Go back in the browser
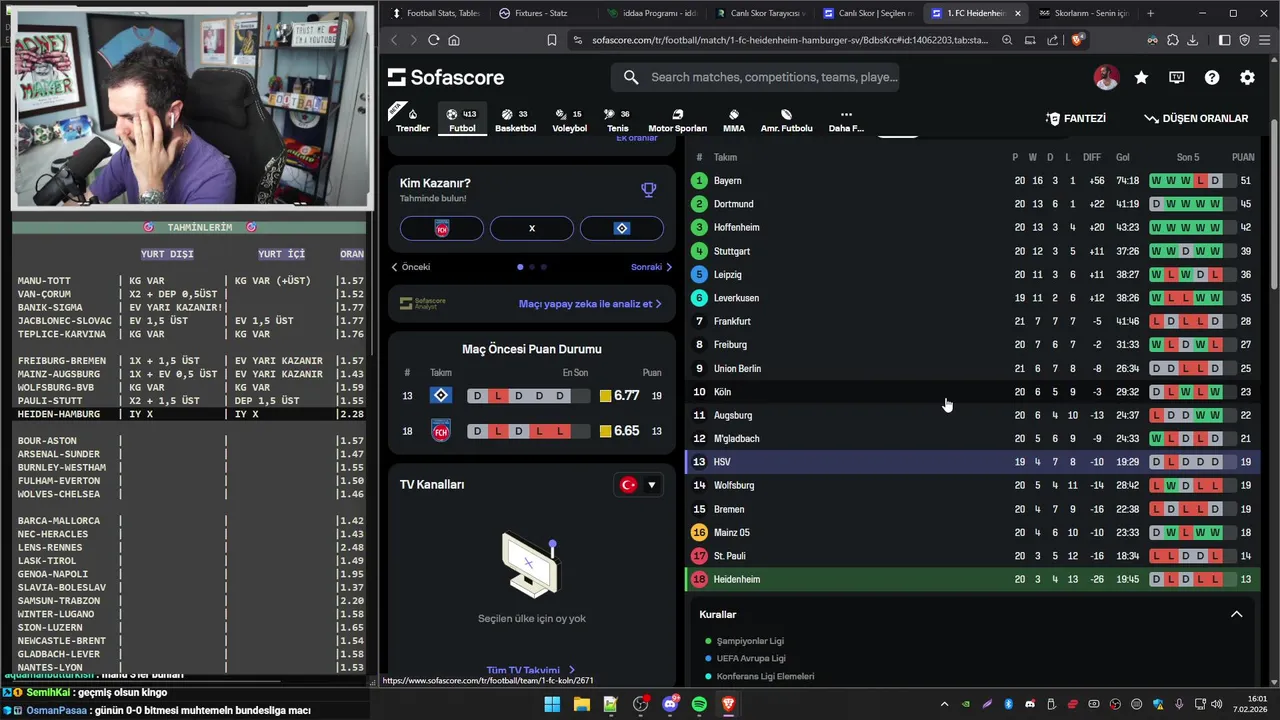 tap(394, 40)
